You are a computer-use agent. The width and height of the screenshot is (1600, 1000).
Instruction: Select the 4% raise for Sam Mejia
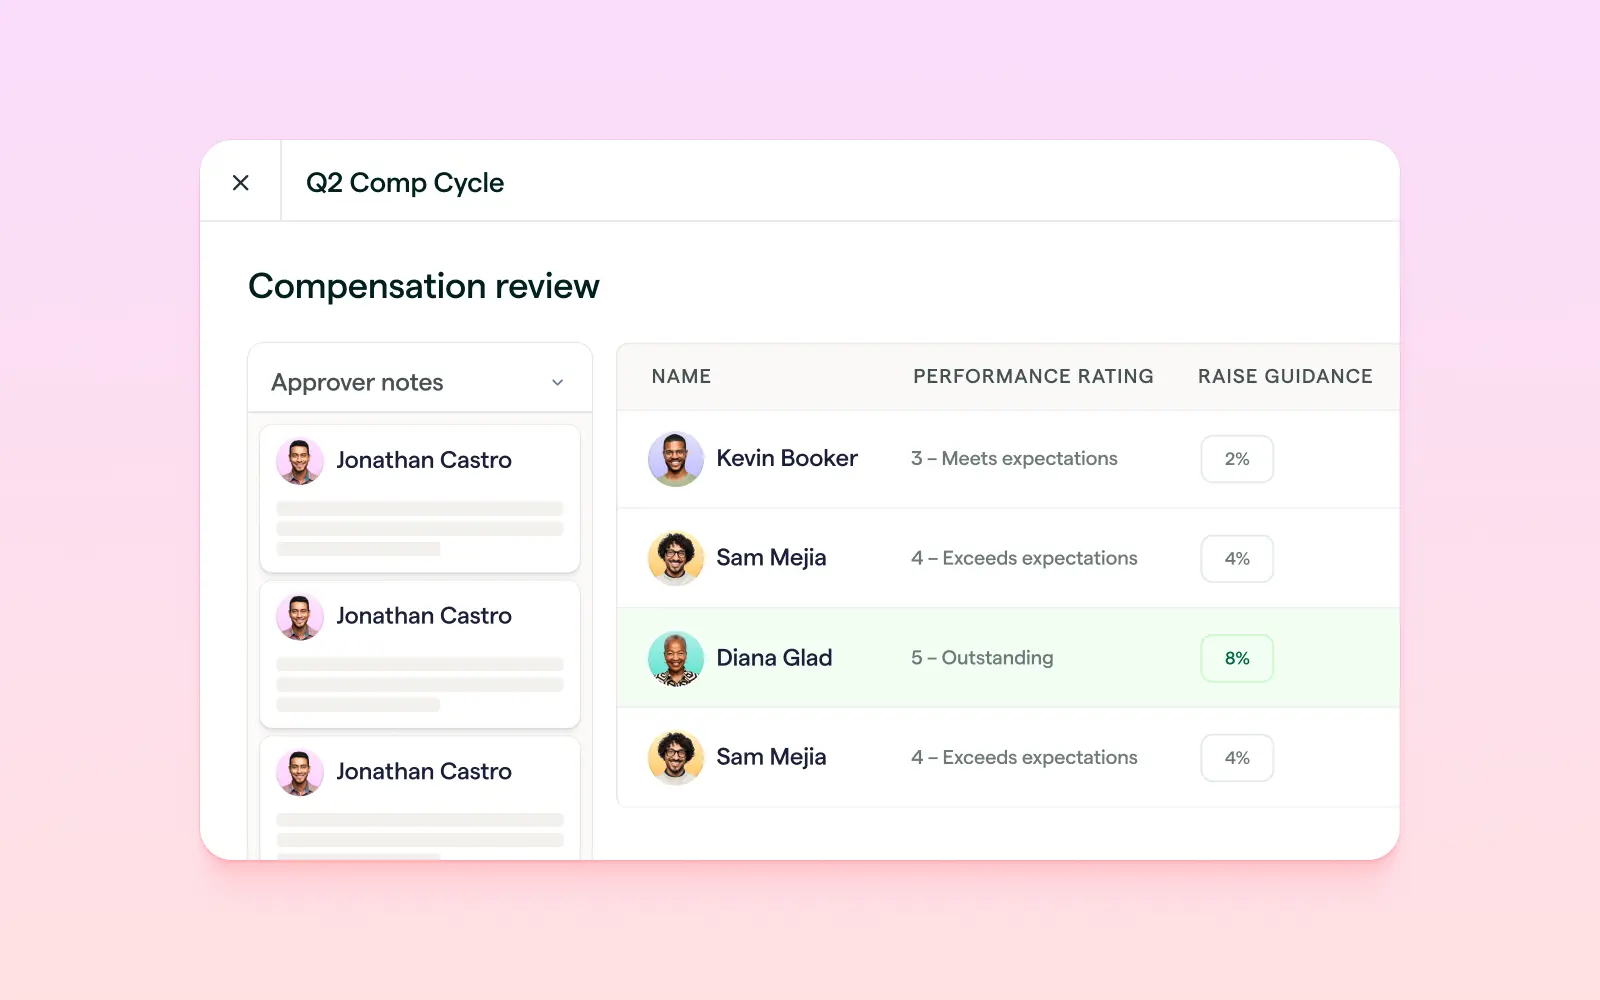[1237, 559]
